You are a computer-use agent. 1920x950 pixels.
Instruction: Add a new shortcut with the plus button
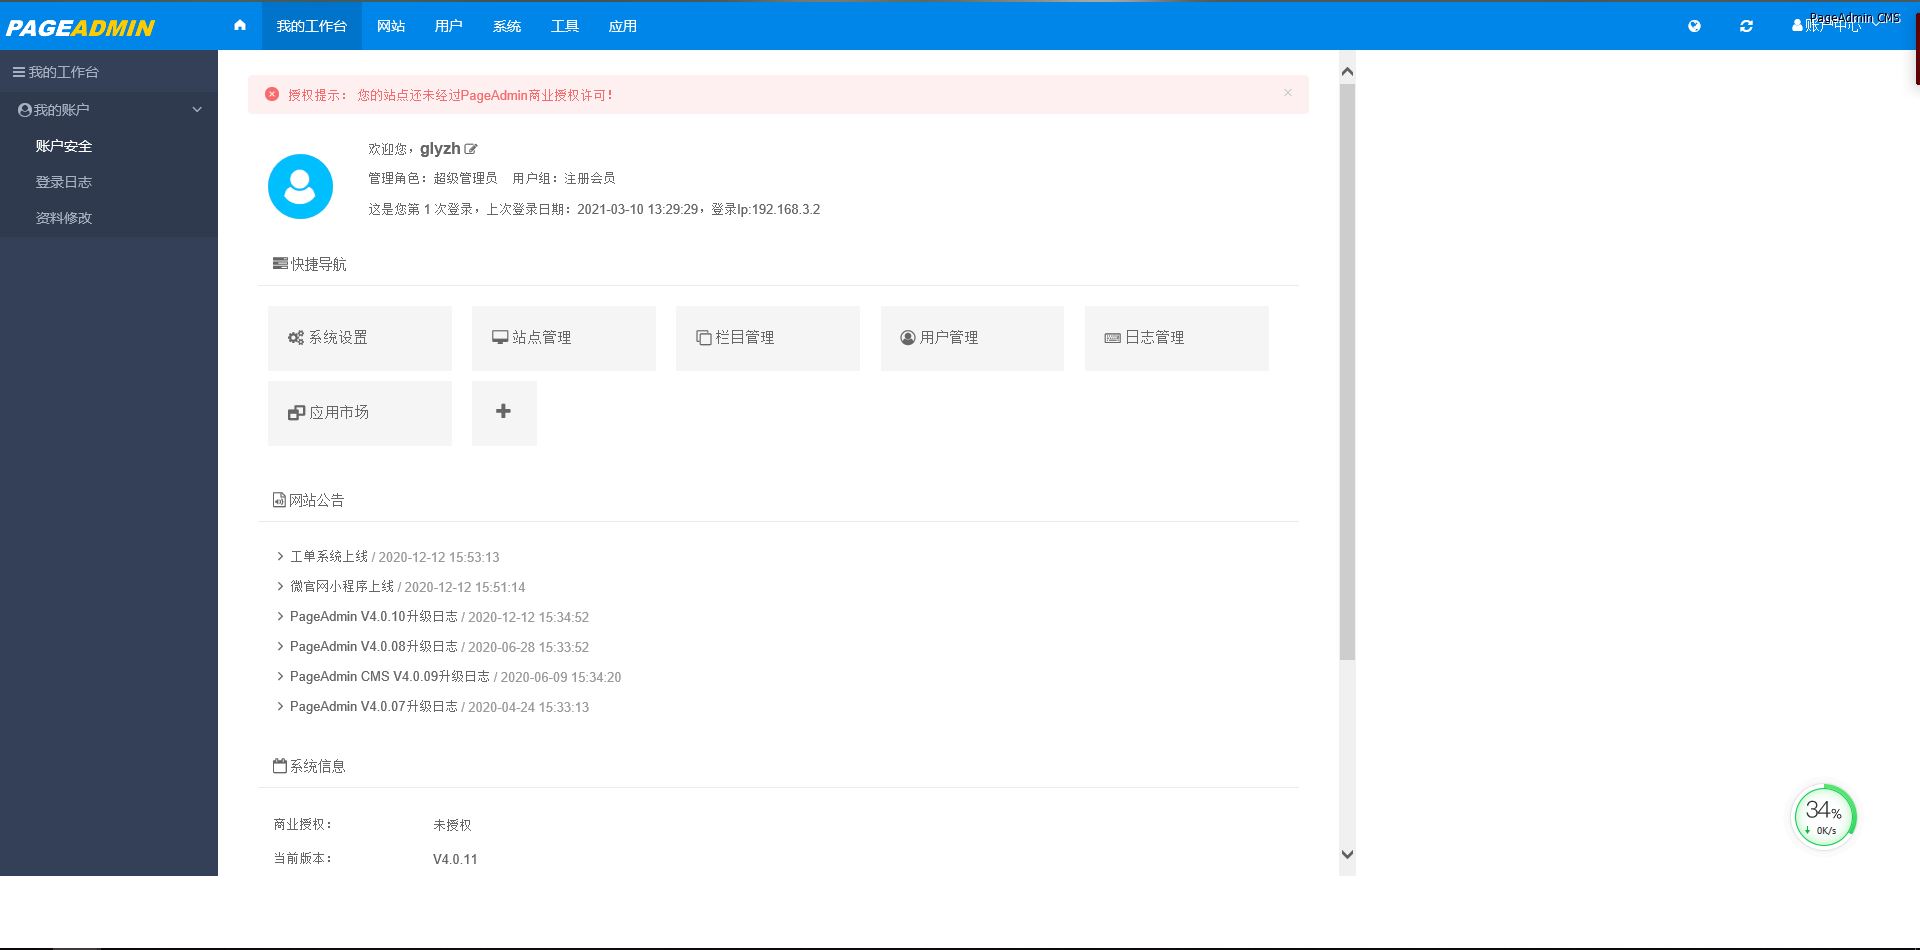[x=504, y=412]
